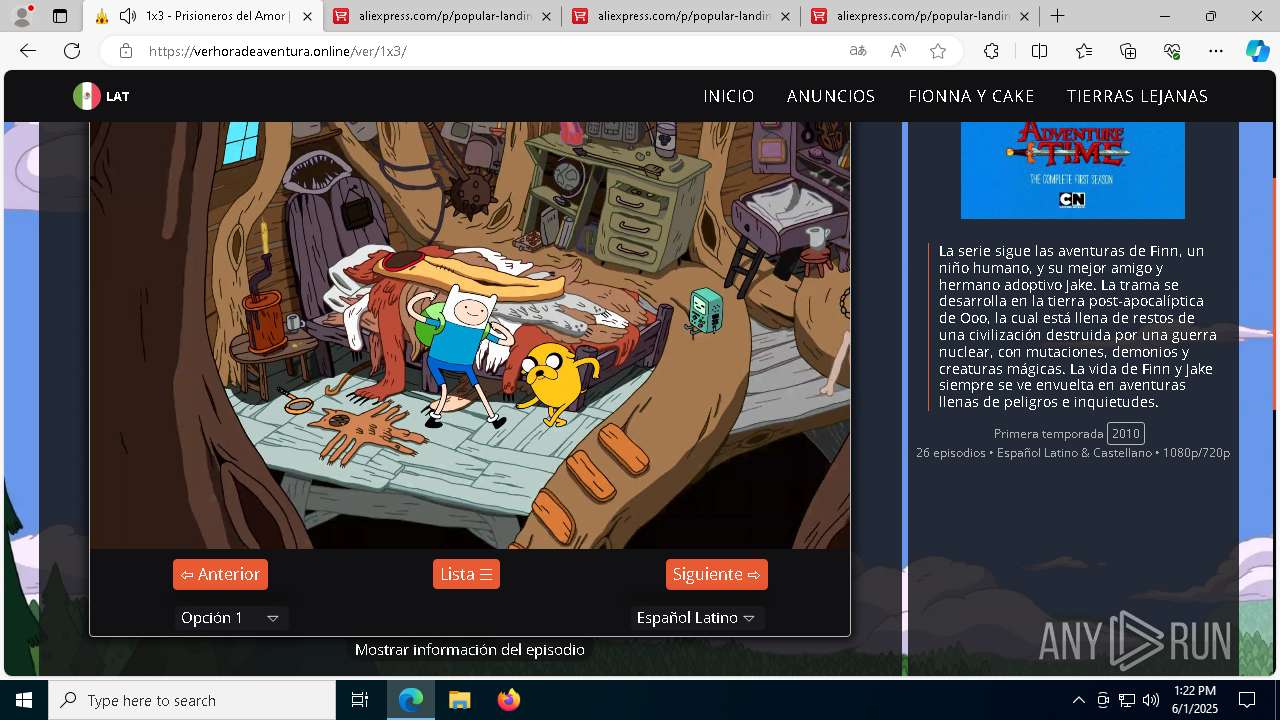
Task: Open the translate page icon
Action: point(857,51)
